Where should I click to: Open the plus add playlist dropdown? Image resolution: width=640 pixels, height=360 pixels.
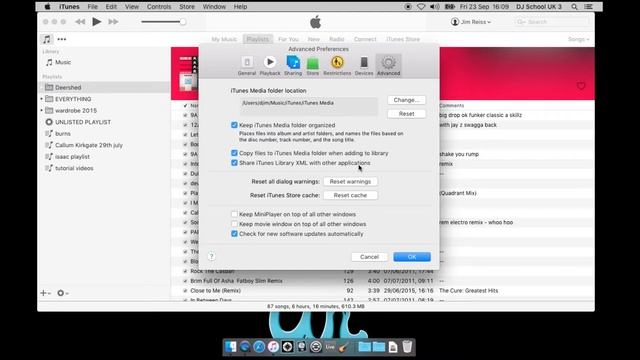pyautogui.click(x=45, y=293)
